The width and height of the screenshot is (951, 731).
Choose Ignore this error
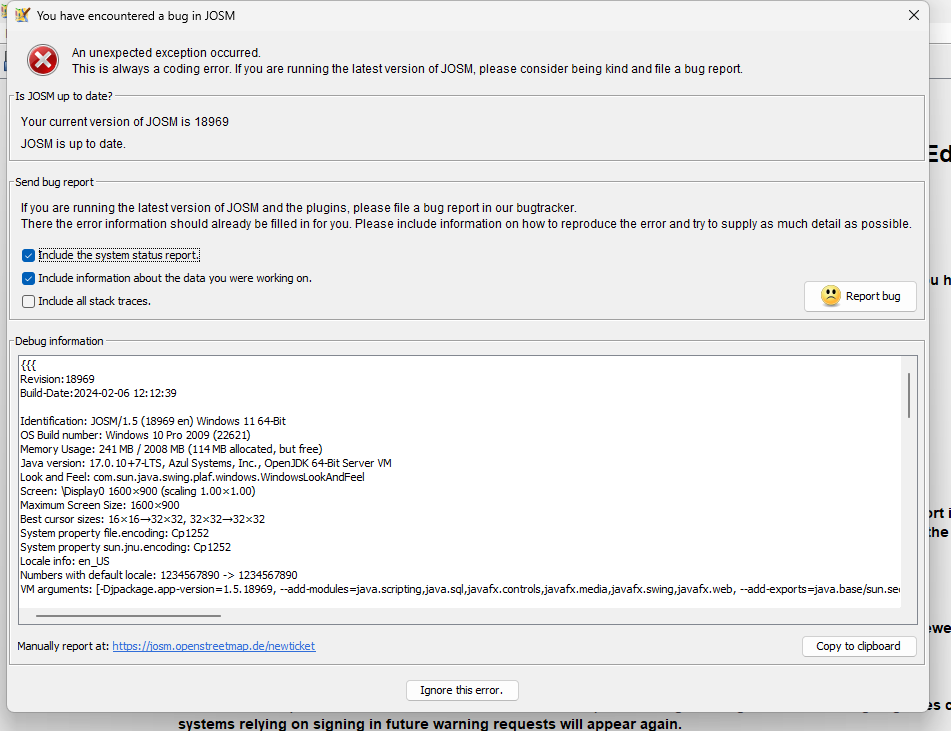pyautogui.click(x=462, y=690)
